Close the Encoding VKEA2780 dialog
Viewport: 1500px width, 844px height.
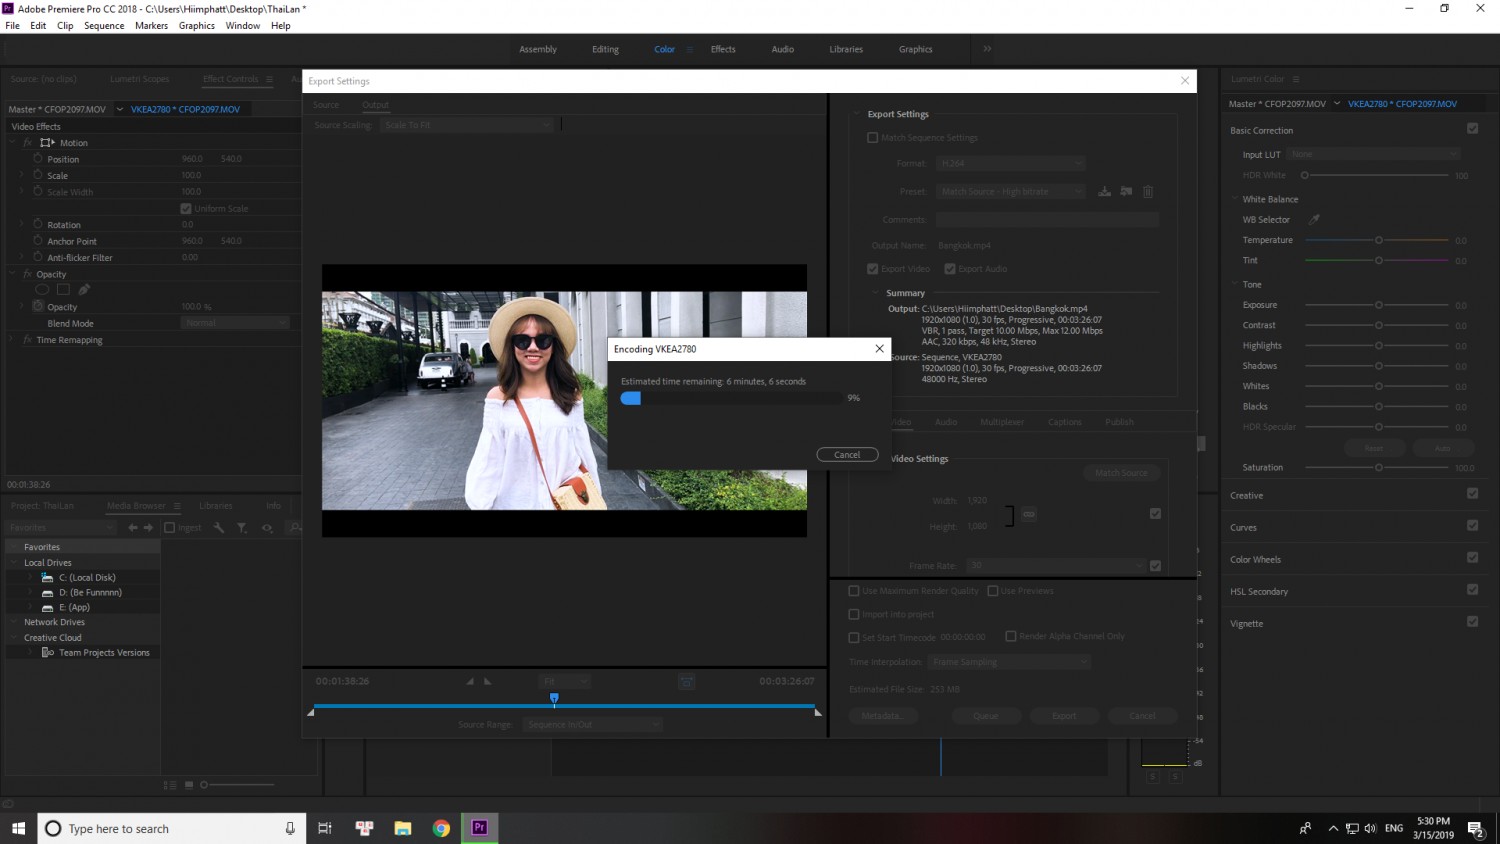click(879, 349)
